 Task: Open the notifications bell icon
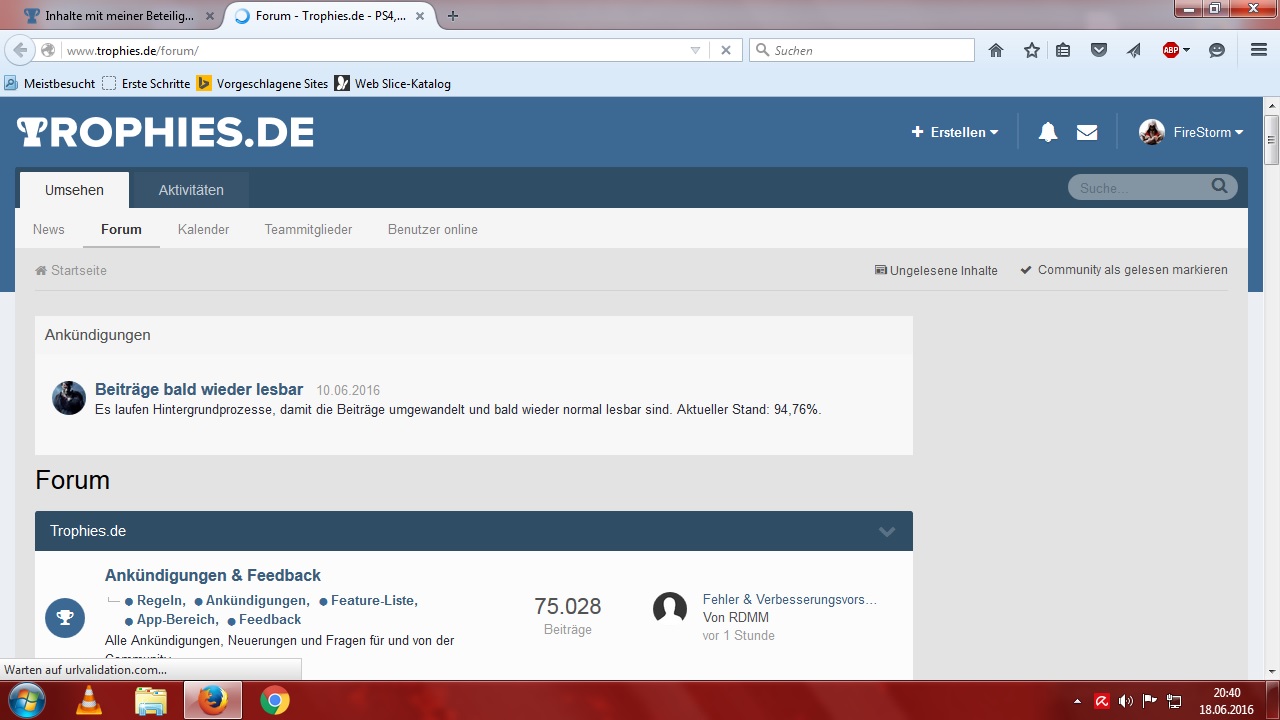point(1048,132)
